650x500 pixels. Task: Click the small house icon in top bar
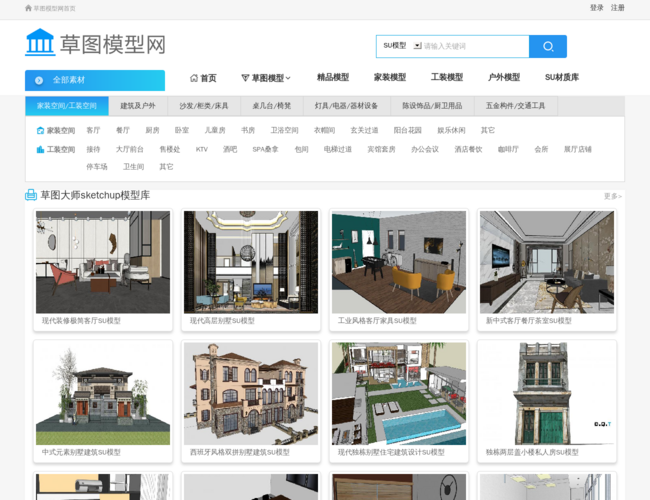(x=28, y=7)
